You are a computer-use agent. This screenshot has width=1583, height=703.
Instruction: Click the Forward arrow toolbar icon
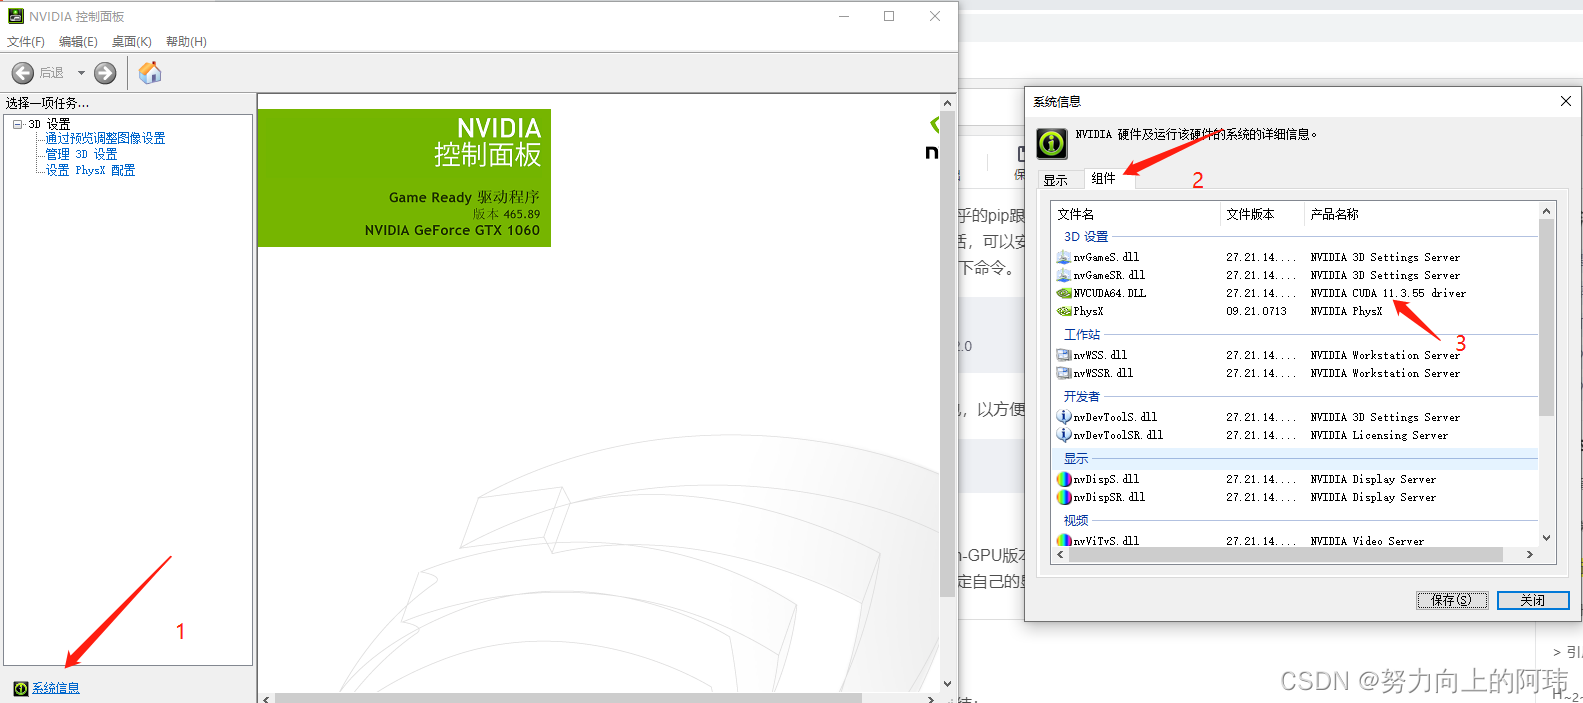click(105, 73)
